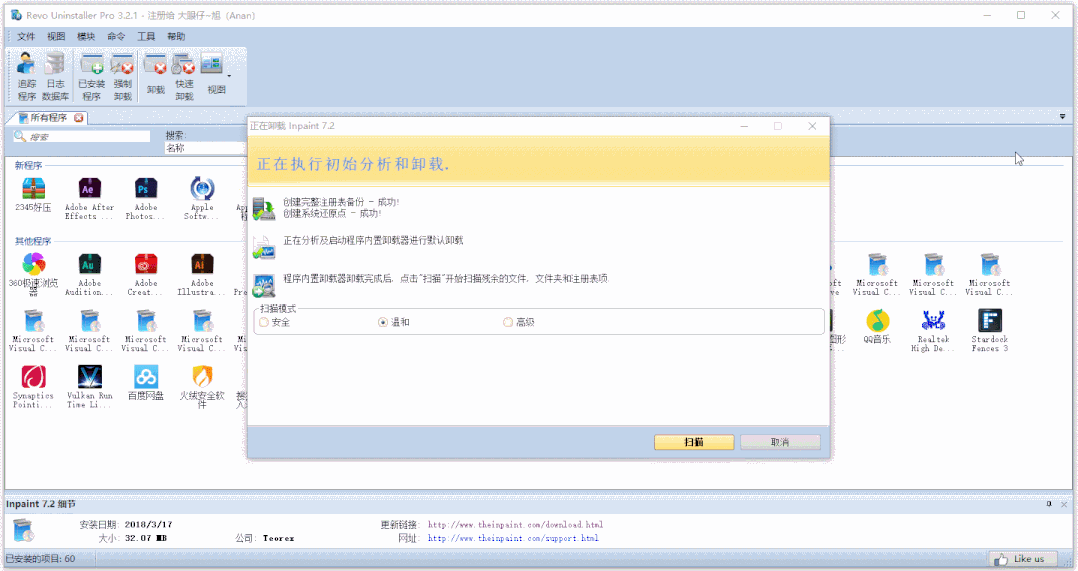The height and width of the screenshot is (571, 1078).
Task: Enable the 高级 scan mode option
Action: point(508,322)
